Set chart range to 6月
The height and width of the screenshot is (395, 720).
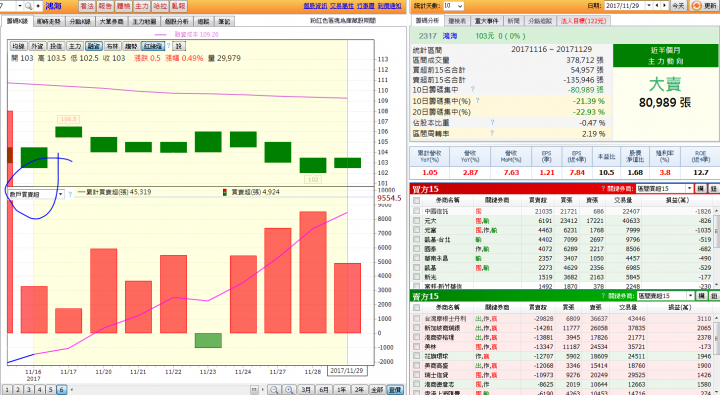click(324, 389)
